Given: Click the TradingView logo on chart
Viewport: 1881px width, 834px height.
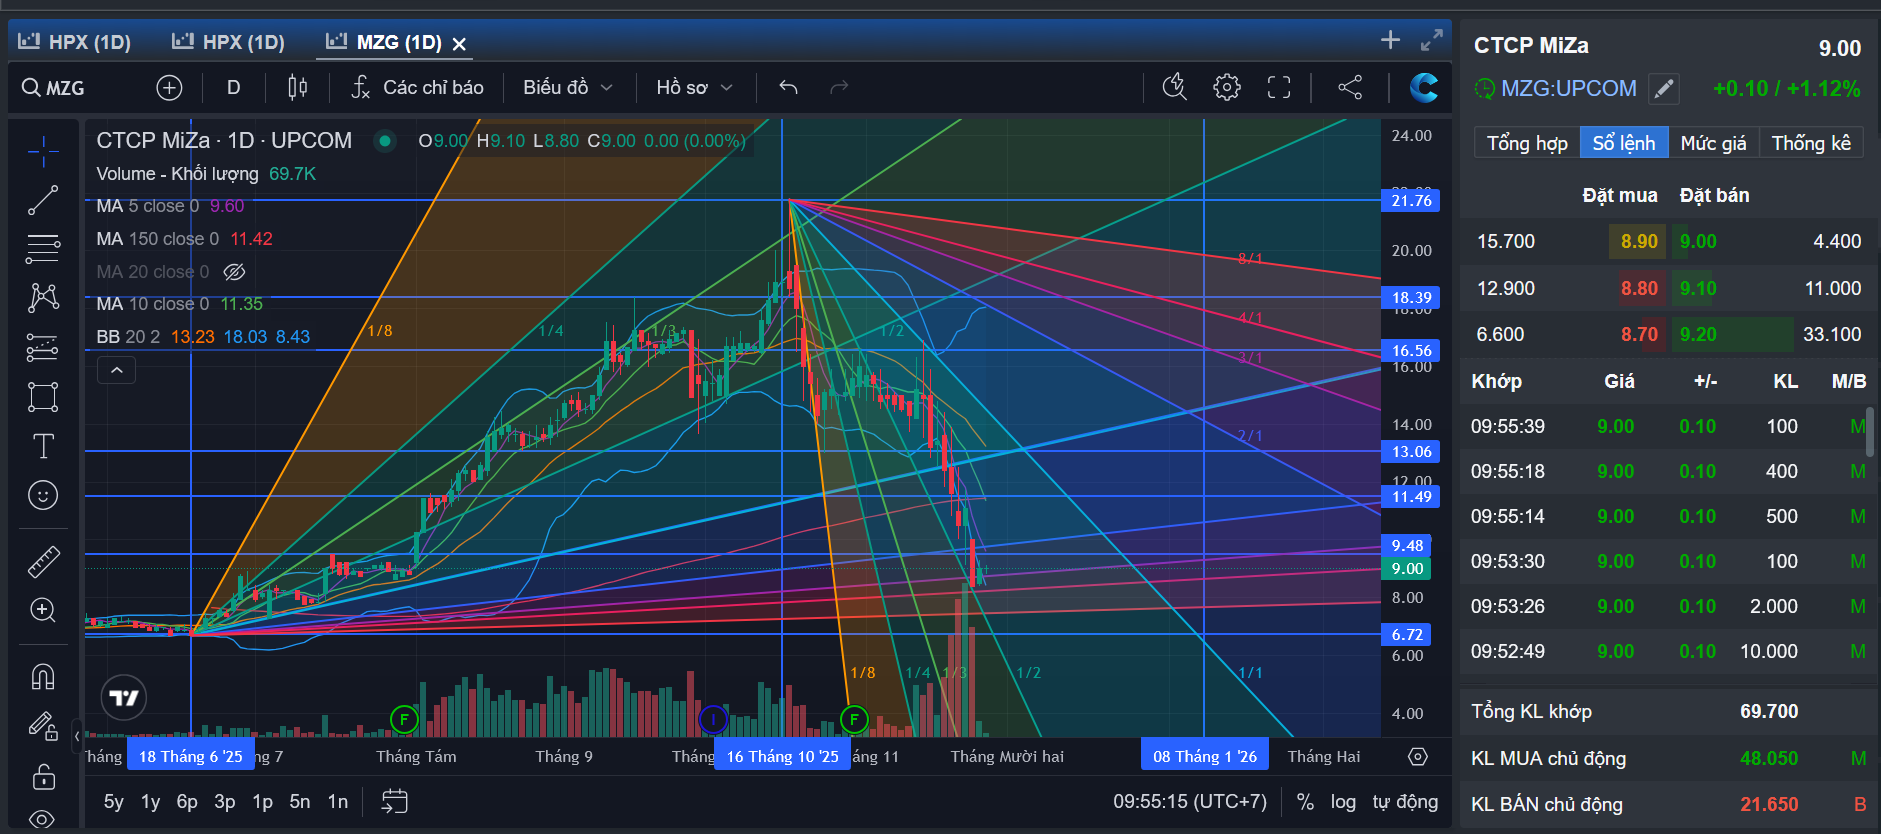Looking at the screenshot, I should [124, 697].
